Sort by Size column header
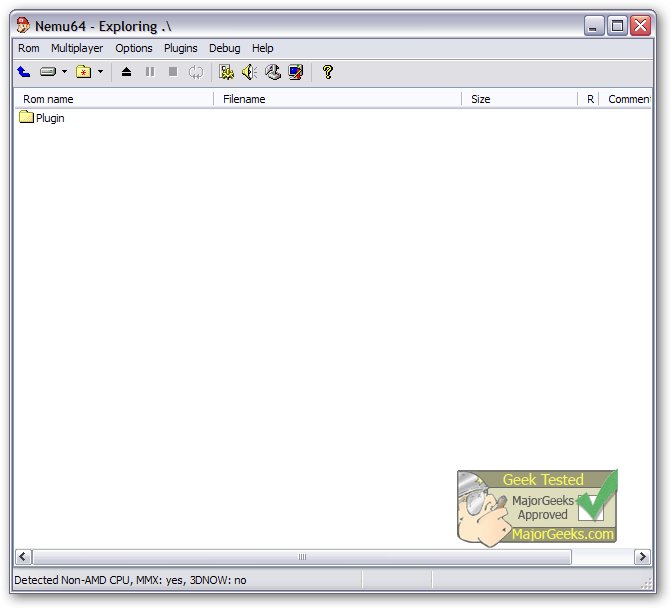671x608 pixels. coord(520,99)
